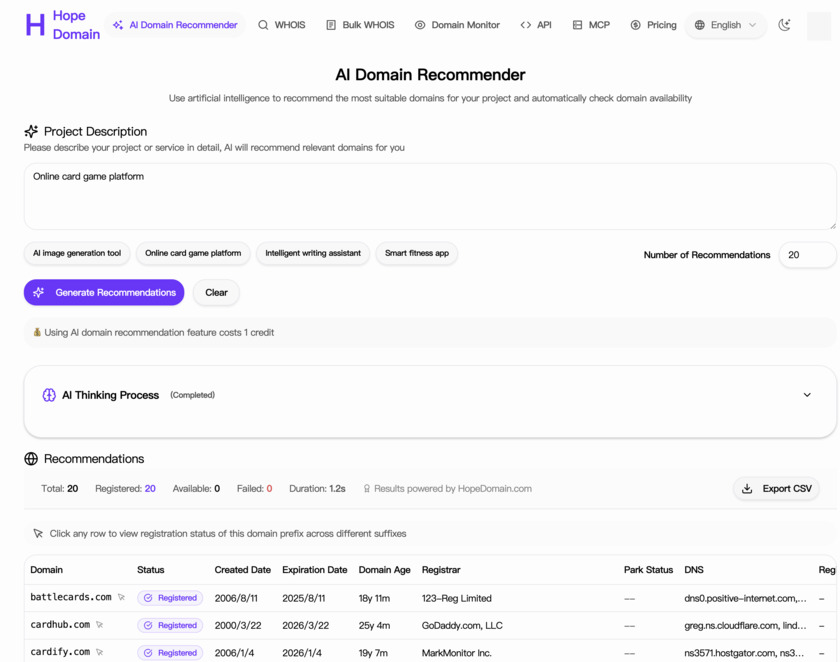Open Domain Monitor from navigation

457,25
